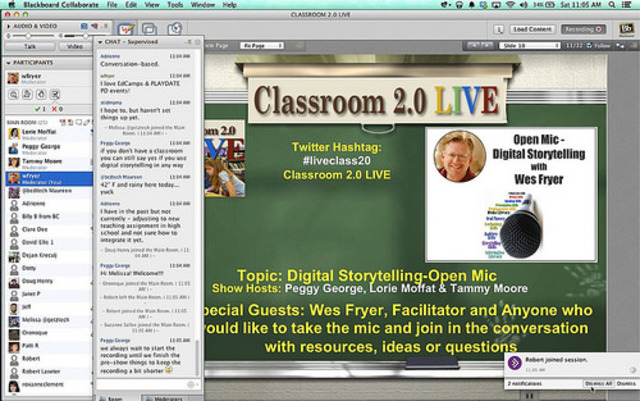Click the purple notification icon for Robert joined
Screen dimensions: 640x401
(515, 363)
